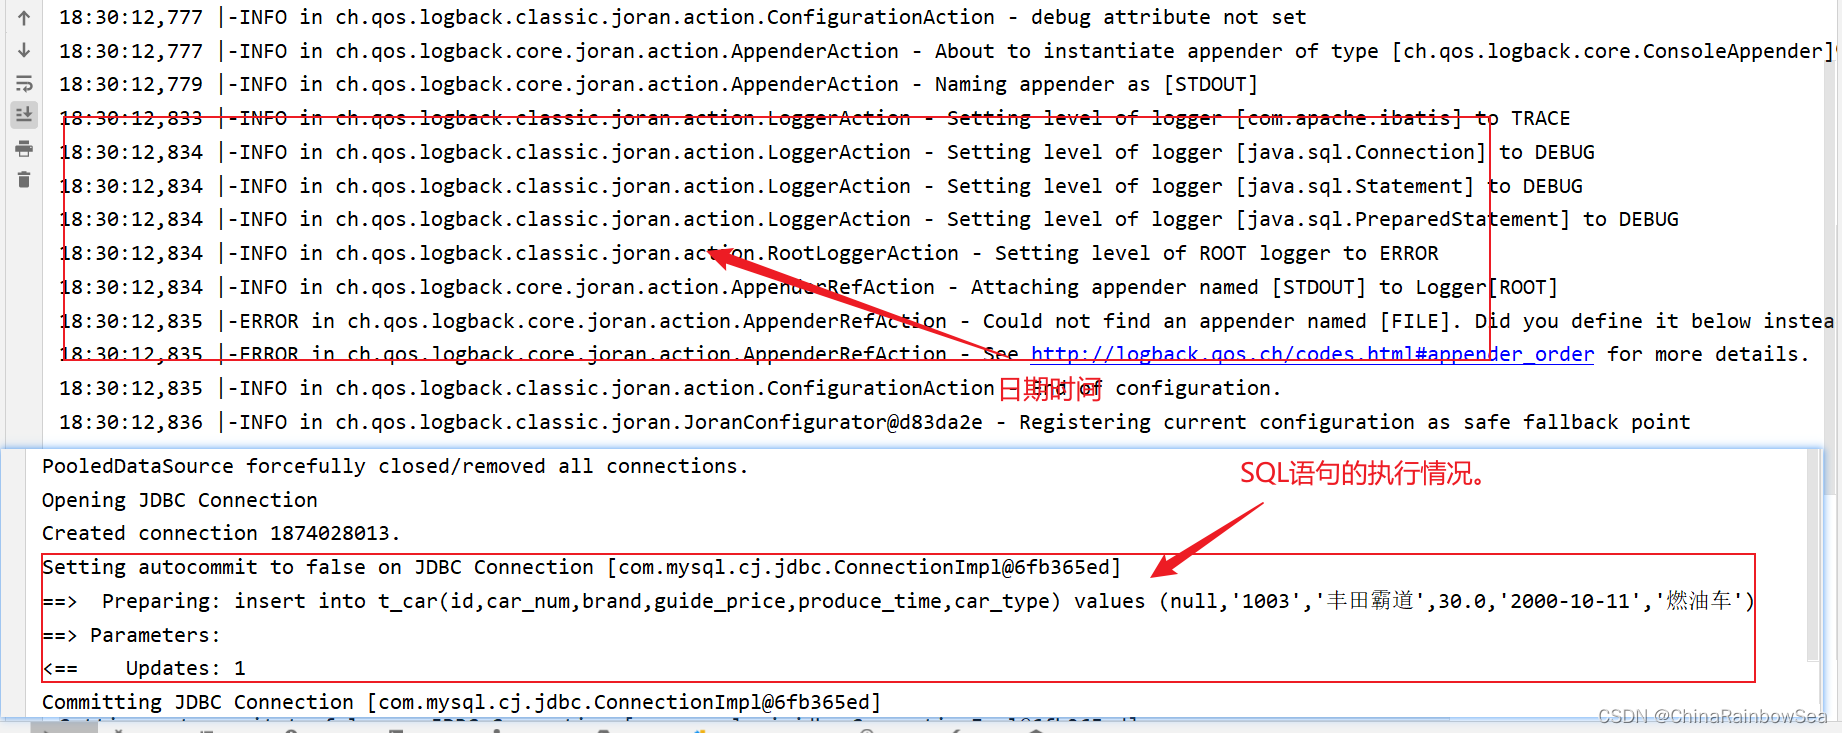Click the Up the Stack Trace arrow icon
This screenshot has width=1842, height=733.
(x=24, y=17)
